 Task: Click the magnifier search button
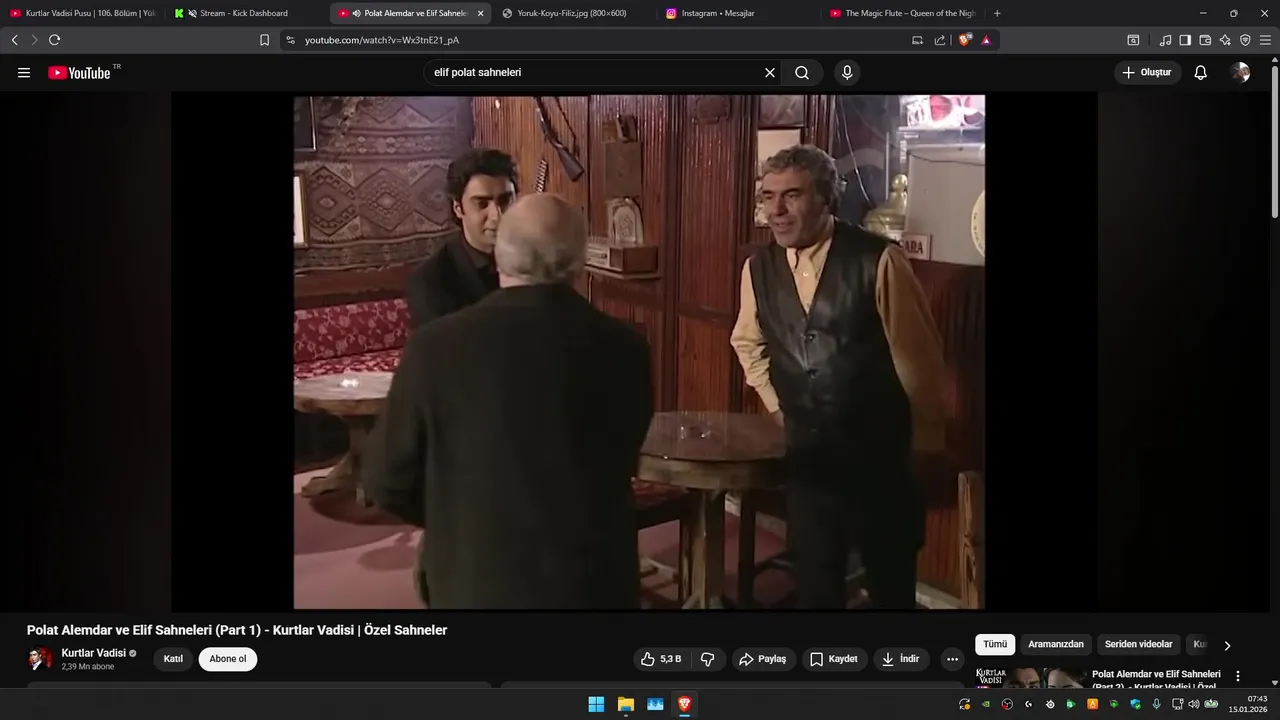[802, 73]
